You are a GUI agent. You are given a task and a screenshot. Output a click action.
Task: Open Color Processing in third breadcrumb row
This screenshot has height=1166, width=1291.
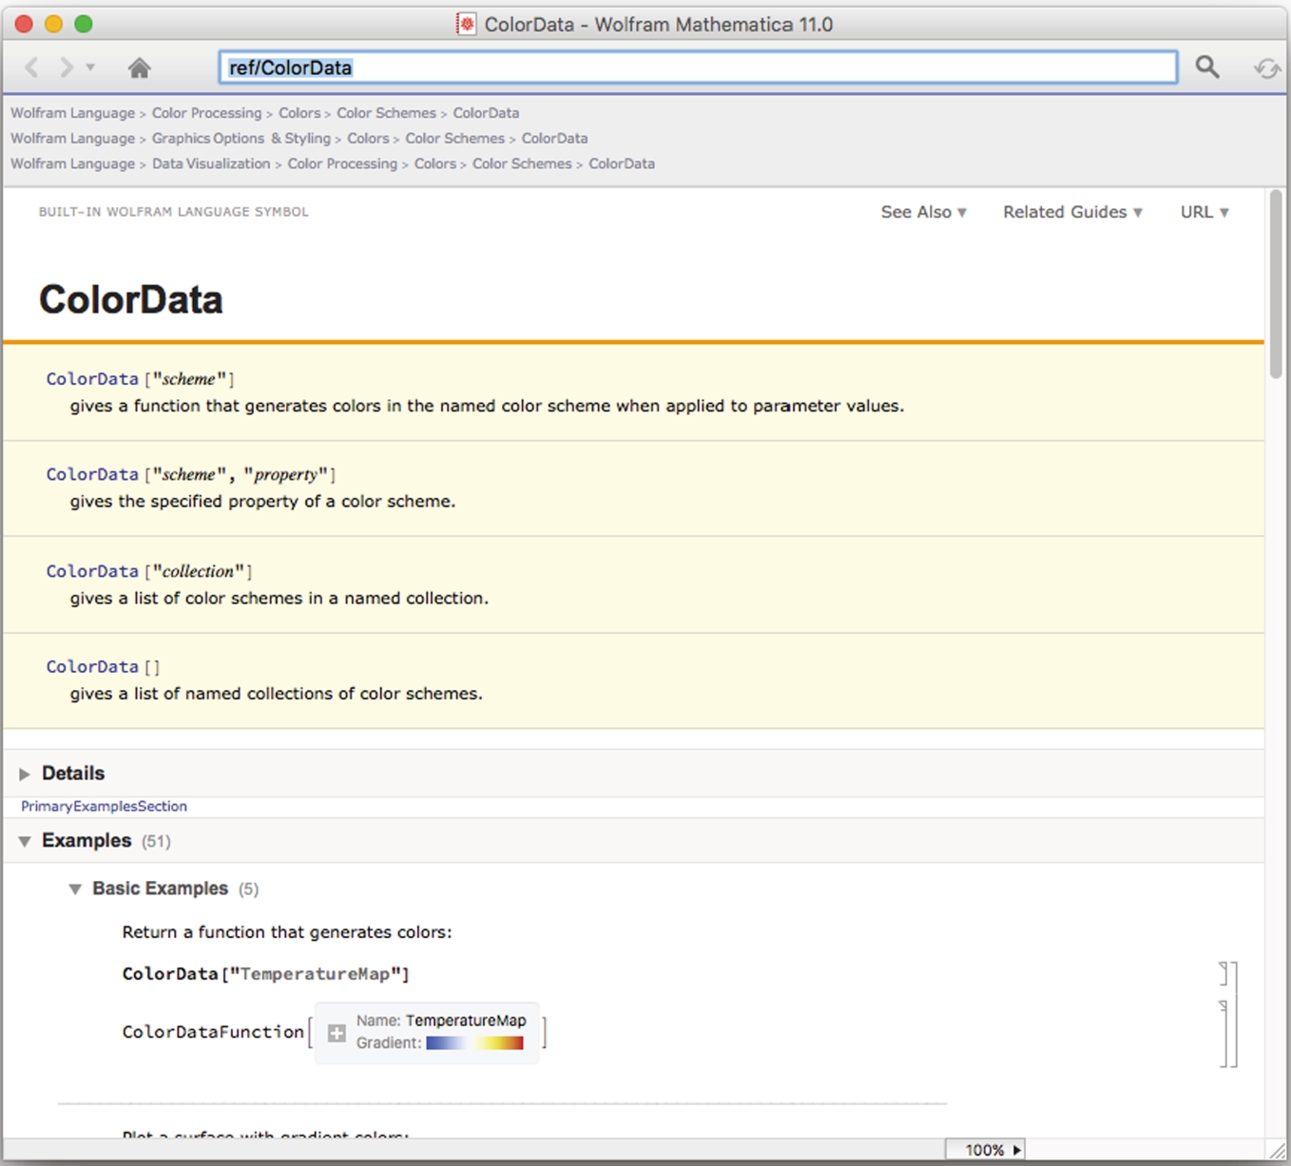click(x=343, y=163)
